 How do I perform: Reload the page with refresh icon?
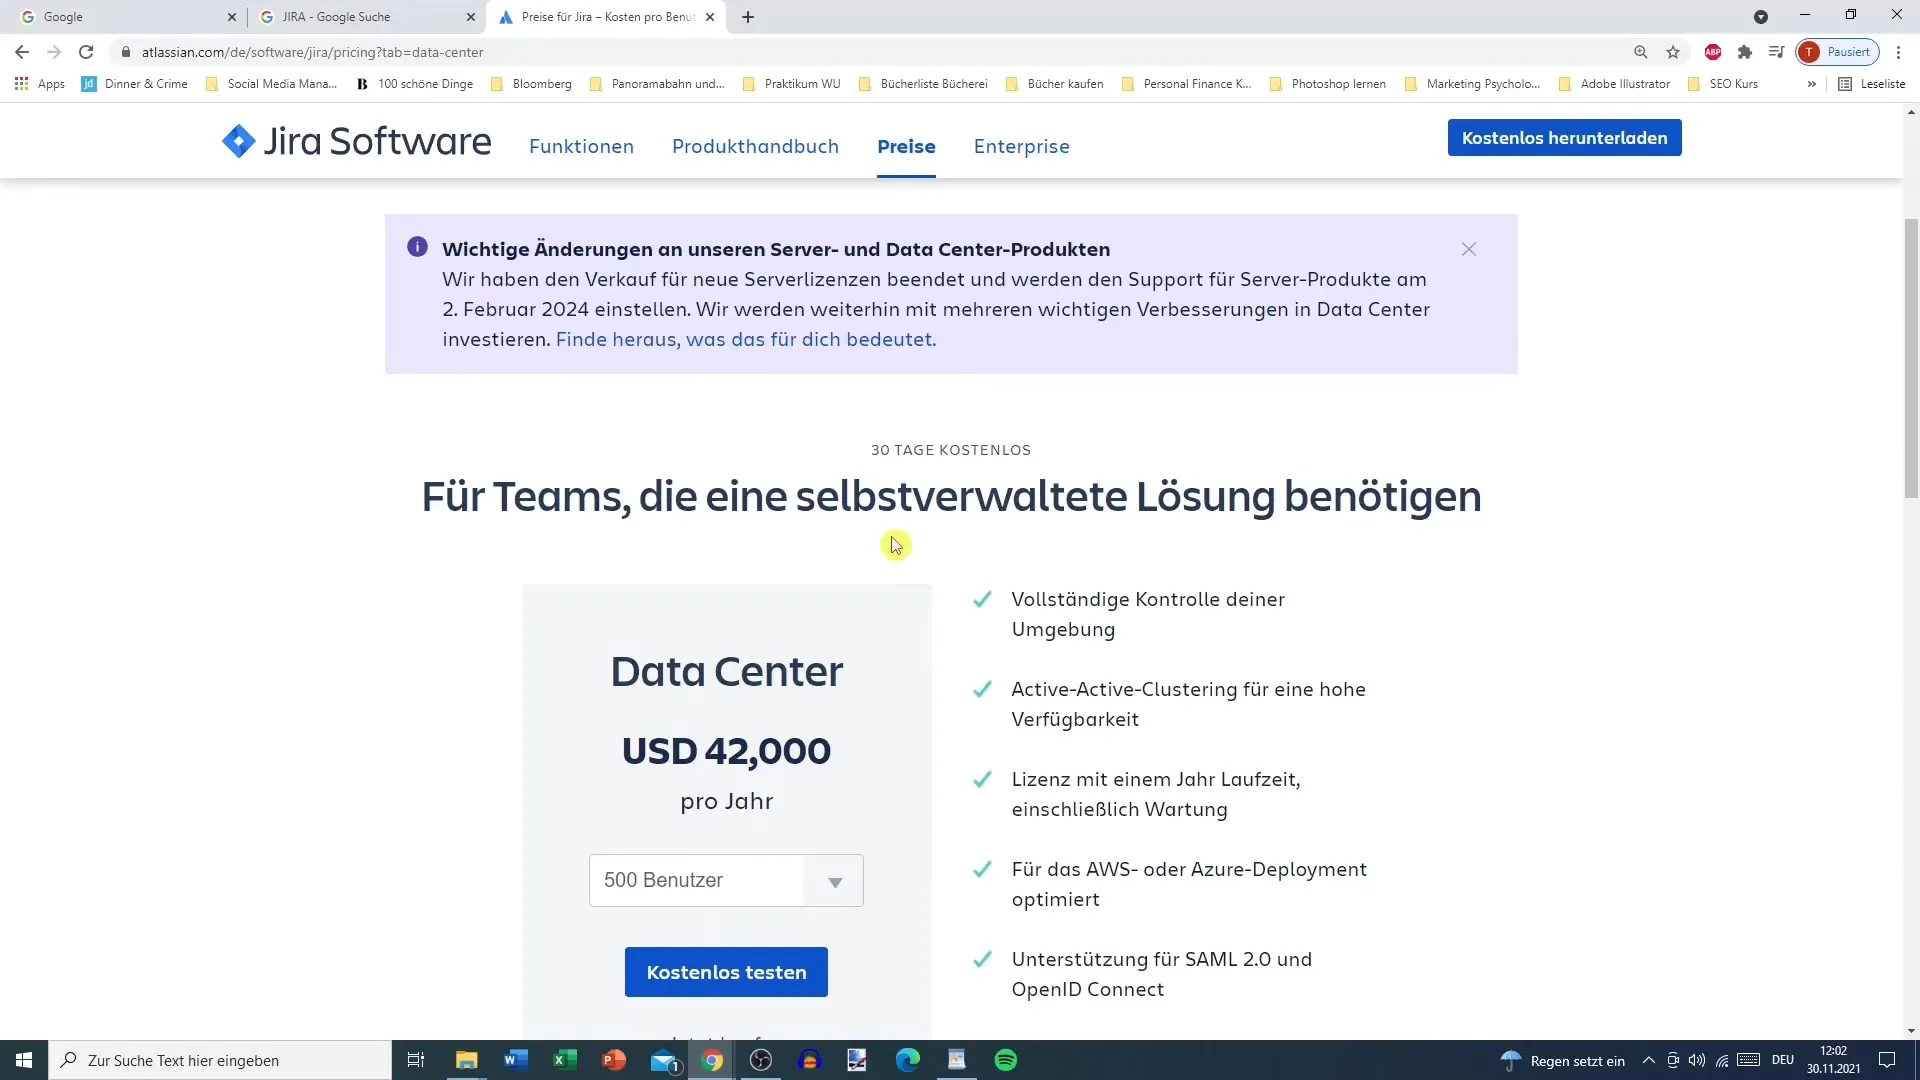click(86, 52)
